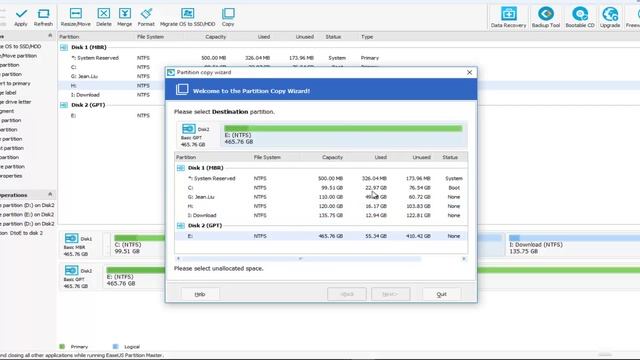Collapse the top sidebar section

click(x=50, y=36)
